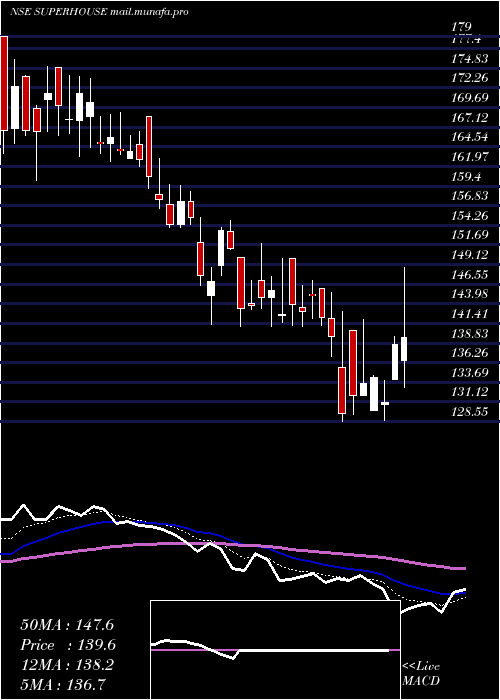Image resolution: width=500 pixels, height=700 pixels.
Task: Click the 141.41 price axis label
Action: (x=471, y=313)
